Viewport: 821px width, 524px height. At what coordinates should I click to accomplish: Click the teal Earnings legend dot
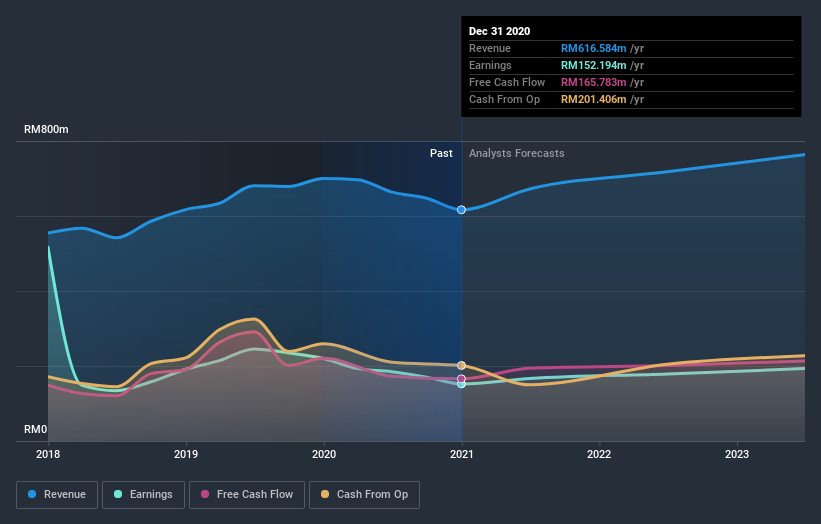pos(118,494)
